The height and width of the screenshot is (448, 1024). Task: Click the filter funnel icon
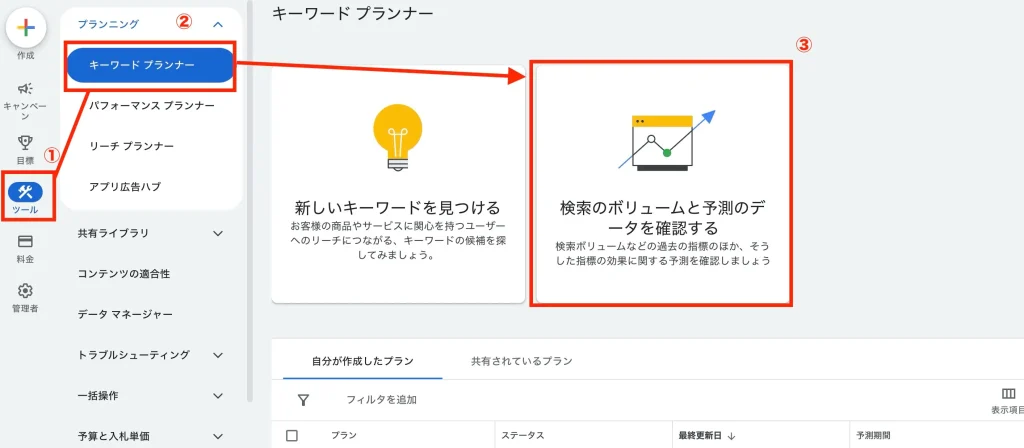(303, 400)
